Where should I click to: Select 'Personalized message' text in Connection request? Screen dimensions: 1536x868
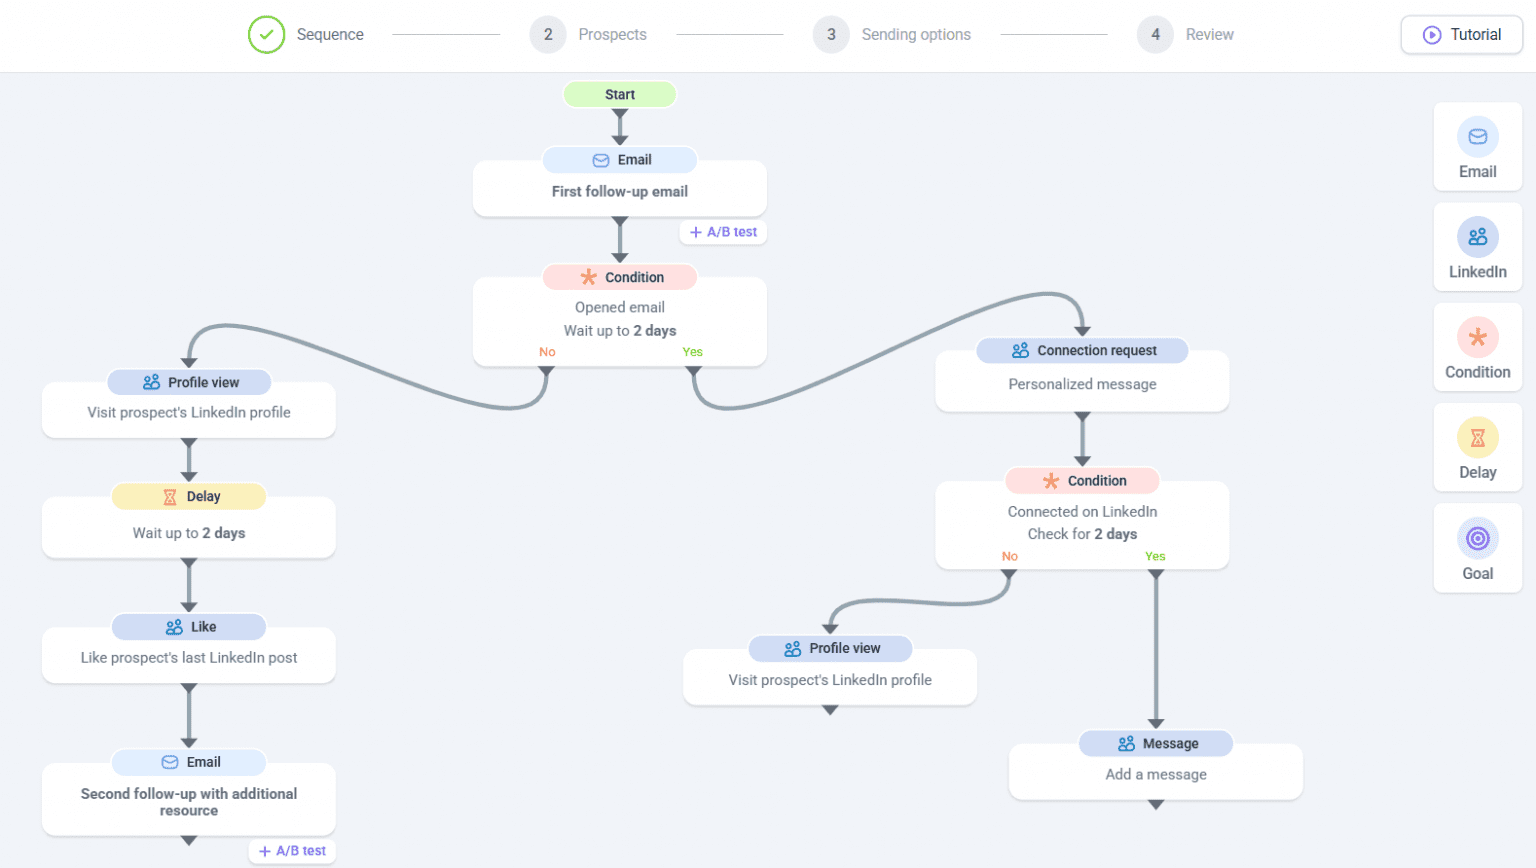tap(1082, 384)
